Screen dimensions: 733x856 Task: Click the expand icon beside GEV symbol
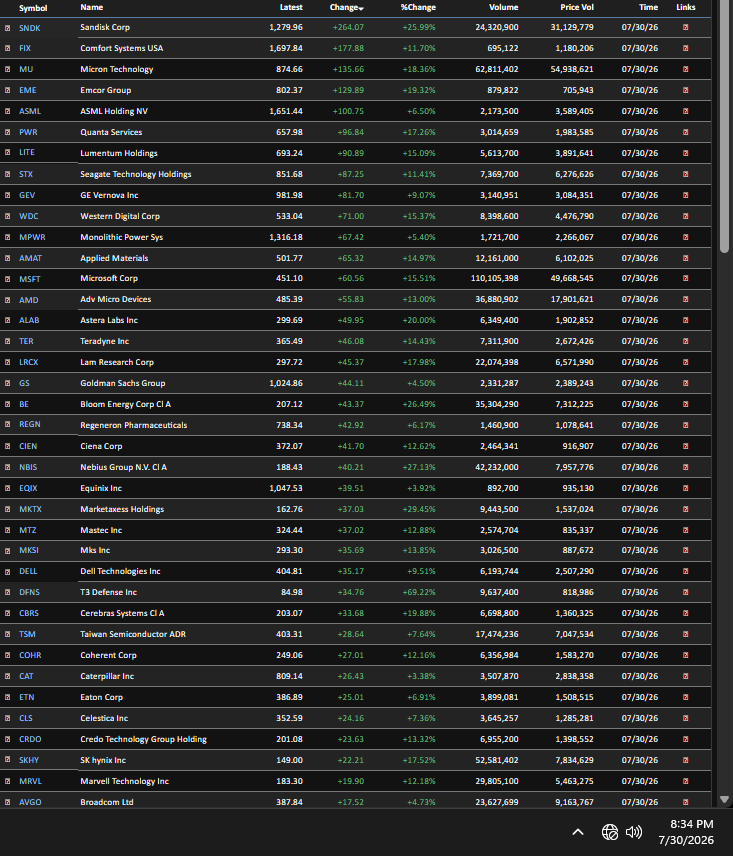8,195
